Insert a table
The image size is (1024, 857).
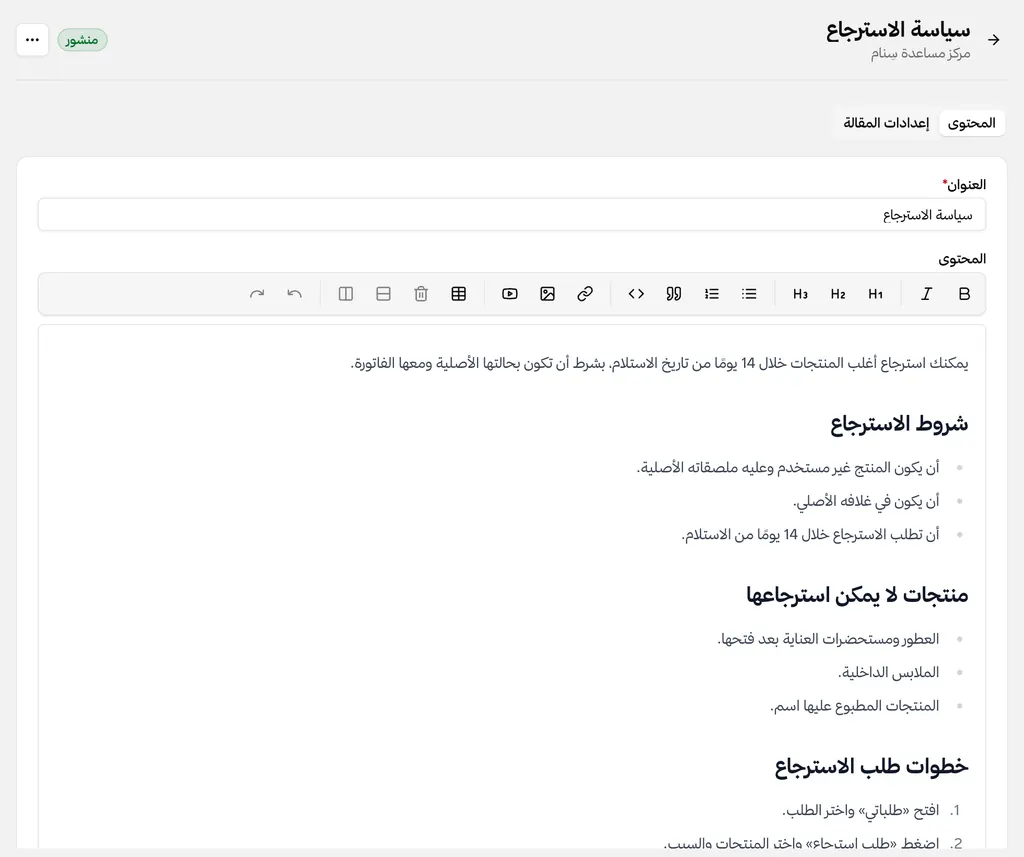click(x=459, y=294)
